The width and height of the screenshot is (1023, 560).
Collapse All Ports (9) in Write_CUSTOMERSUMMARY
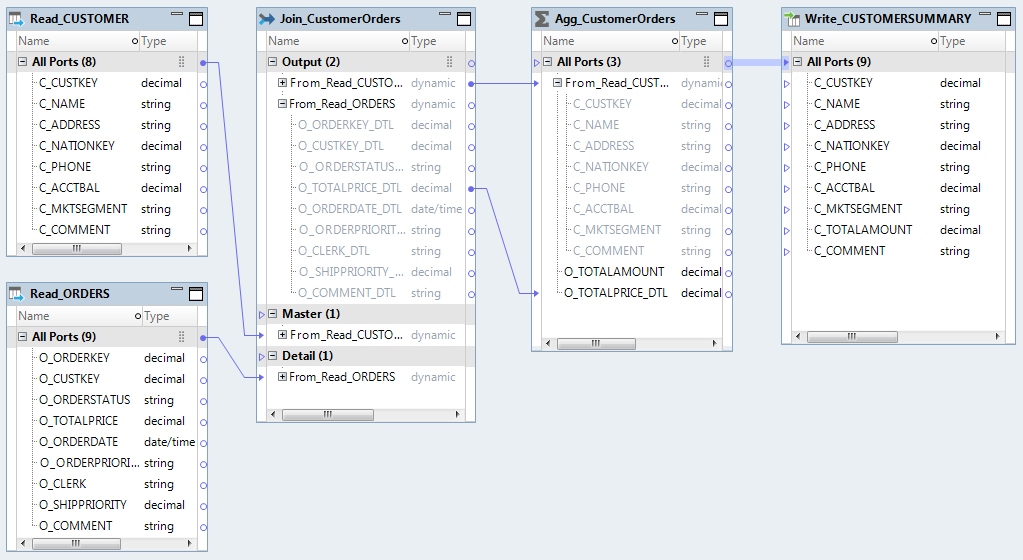point(797,62)
